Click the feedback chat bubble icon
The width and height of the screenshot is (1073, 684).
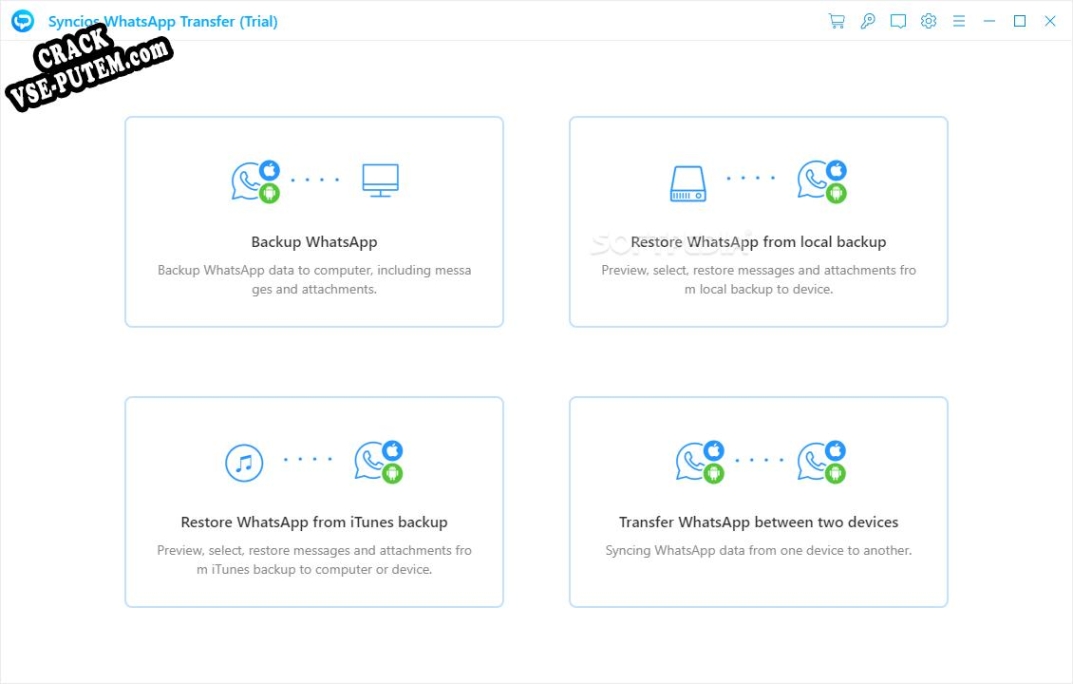[898, 21]
